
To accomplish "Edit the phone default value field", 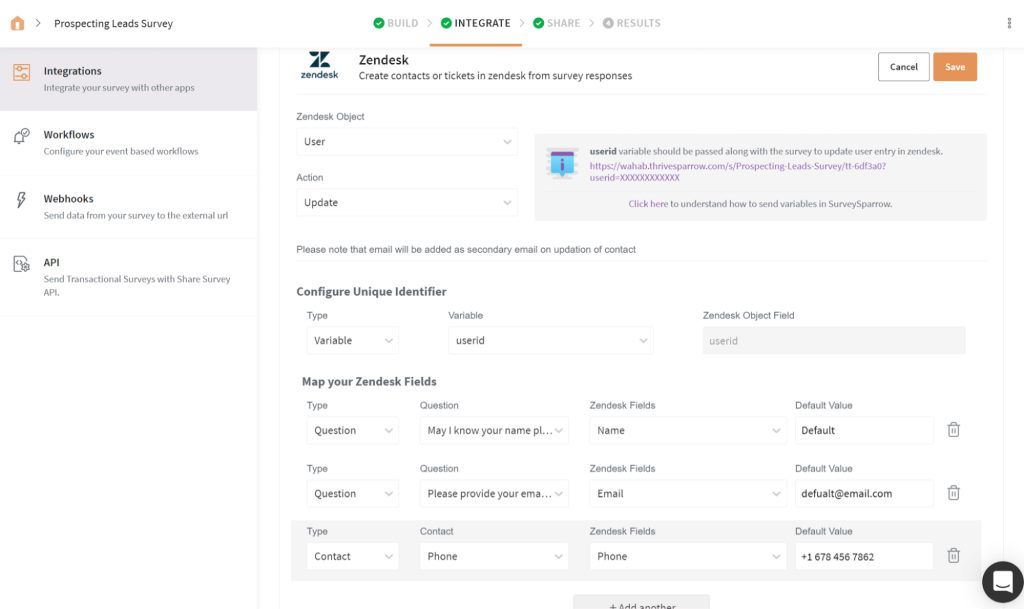I will pyautogui.click(x=864, y=557).
